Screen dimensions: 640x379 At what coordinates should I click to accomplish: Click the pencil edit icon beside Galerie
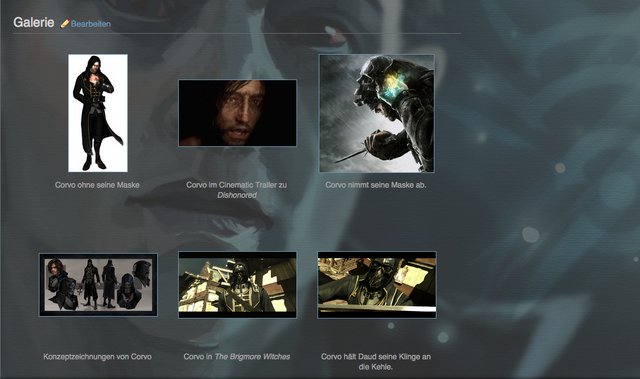point(65,24)
